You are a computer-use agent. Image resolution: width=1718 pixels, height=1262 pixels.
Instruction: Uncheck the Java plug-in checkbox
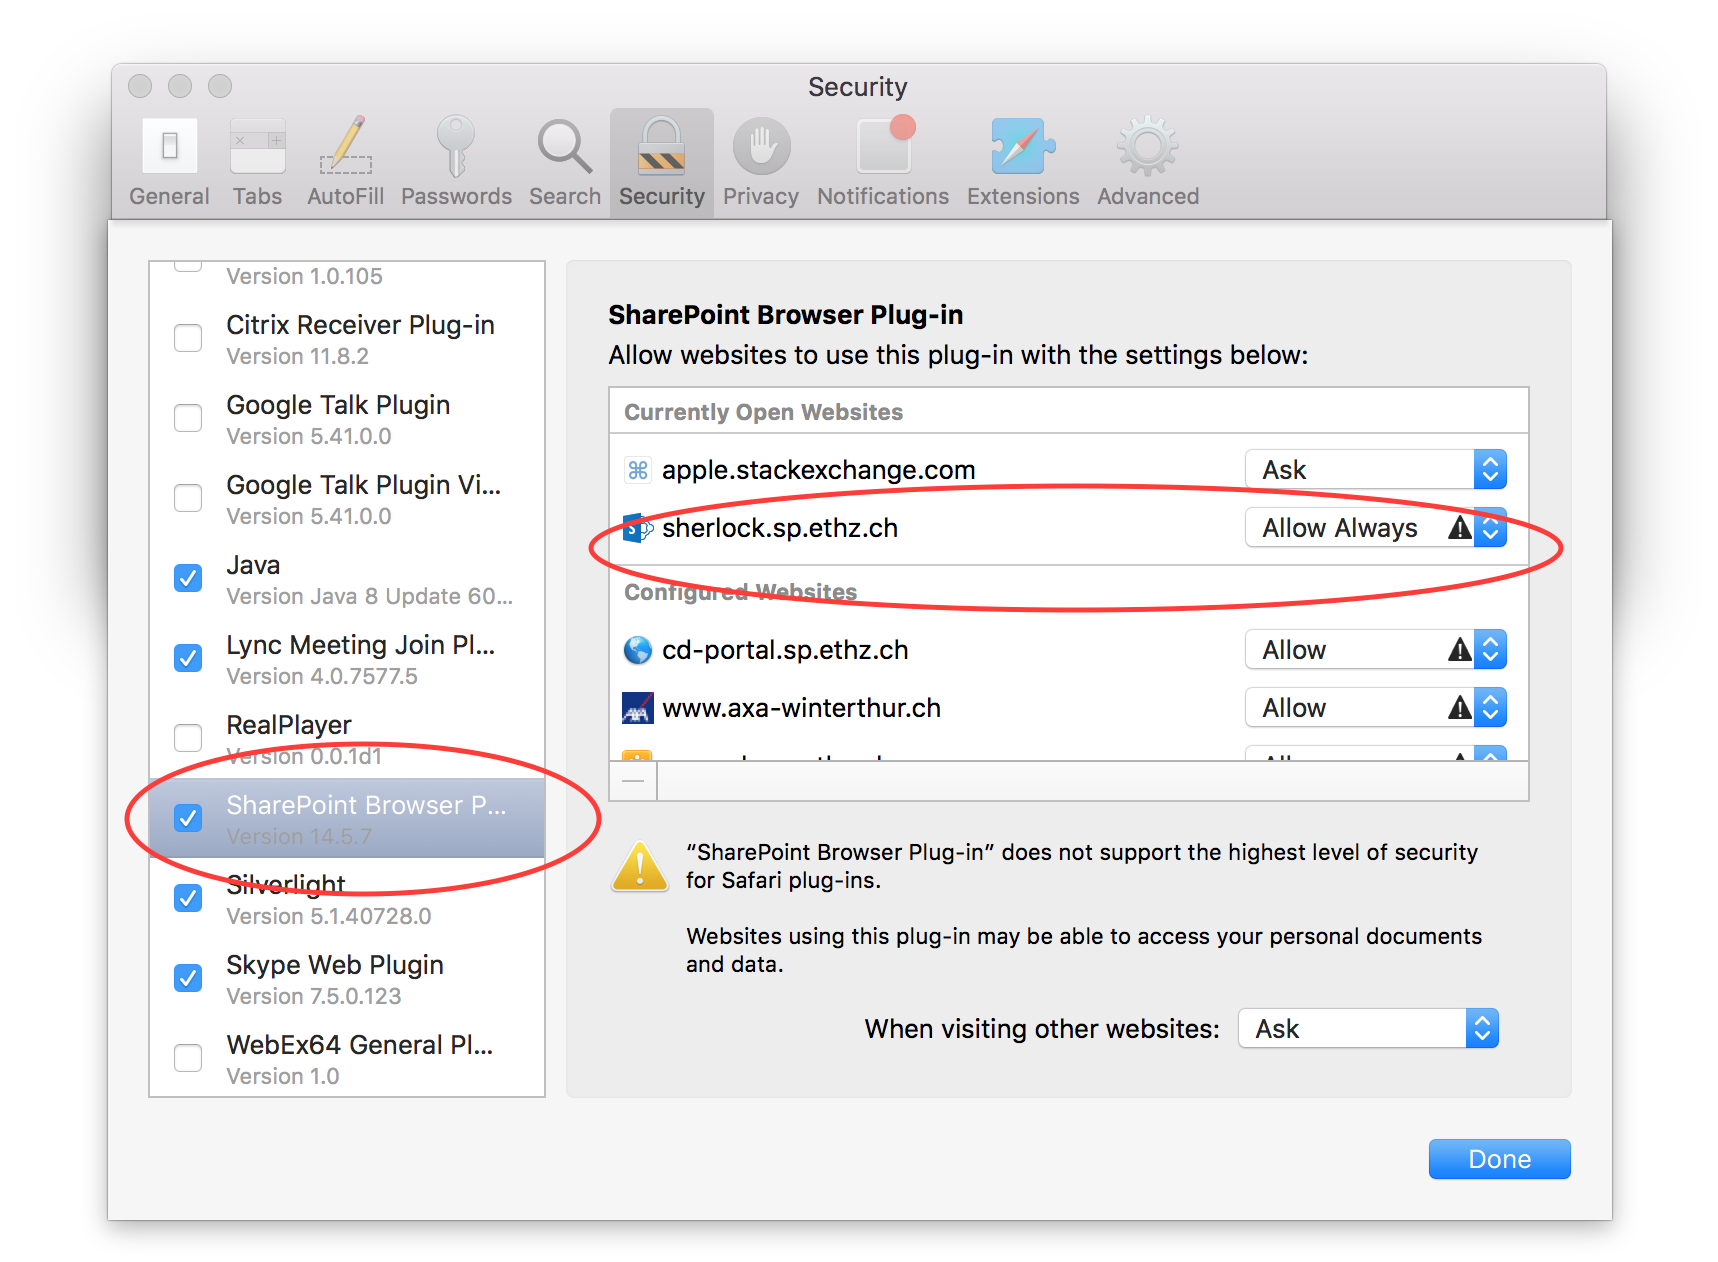tap(188, 578)
